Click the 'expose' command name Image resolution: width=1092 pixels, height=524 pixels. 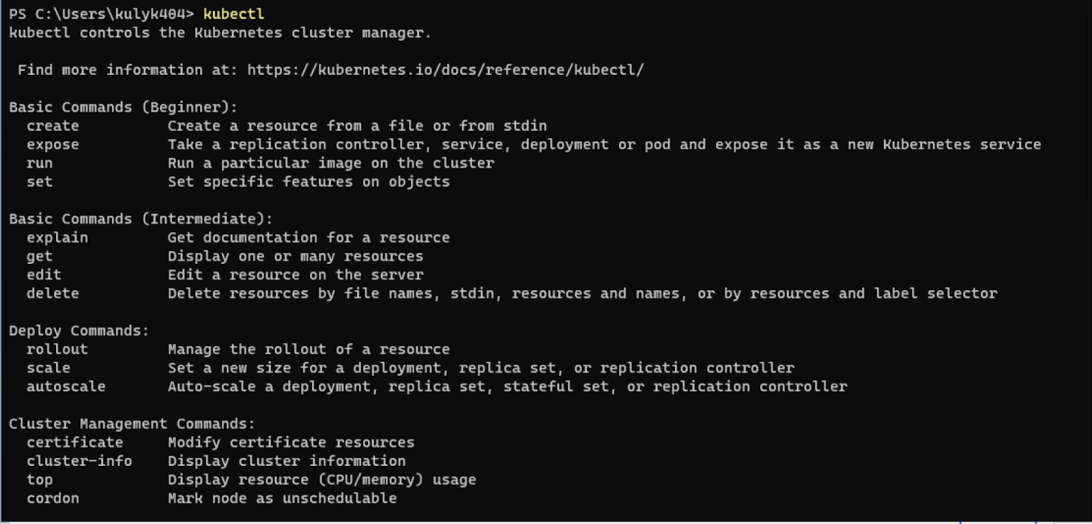coord(52,144)
